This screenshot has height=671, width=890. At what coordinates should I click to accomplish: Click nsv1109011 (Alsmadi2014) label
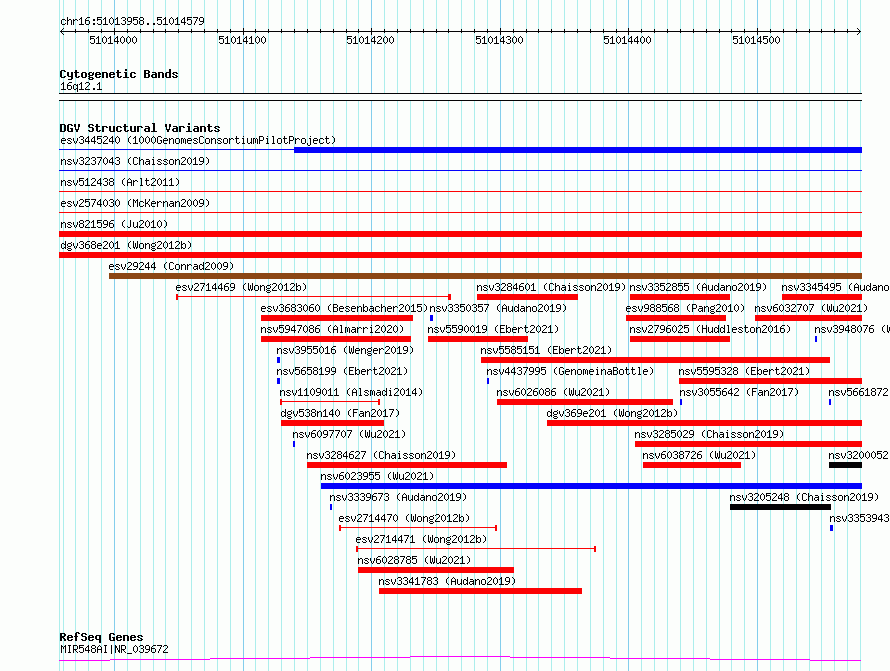[x=351, y=392]
